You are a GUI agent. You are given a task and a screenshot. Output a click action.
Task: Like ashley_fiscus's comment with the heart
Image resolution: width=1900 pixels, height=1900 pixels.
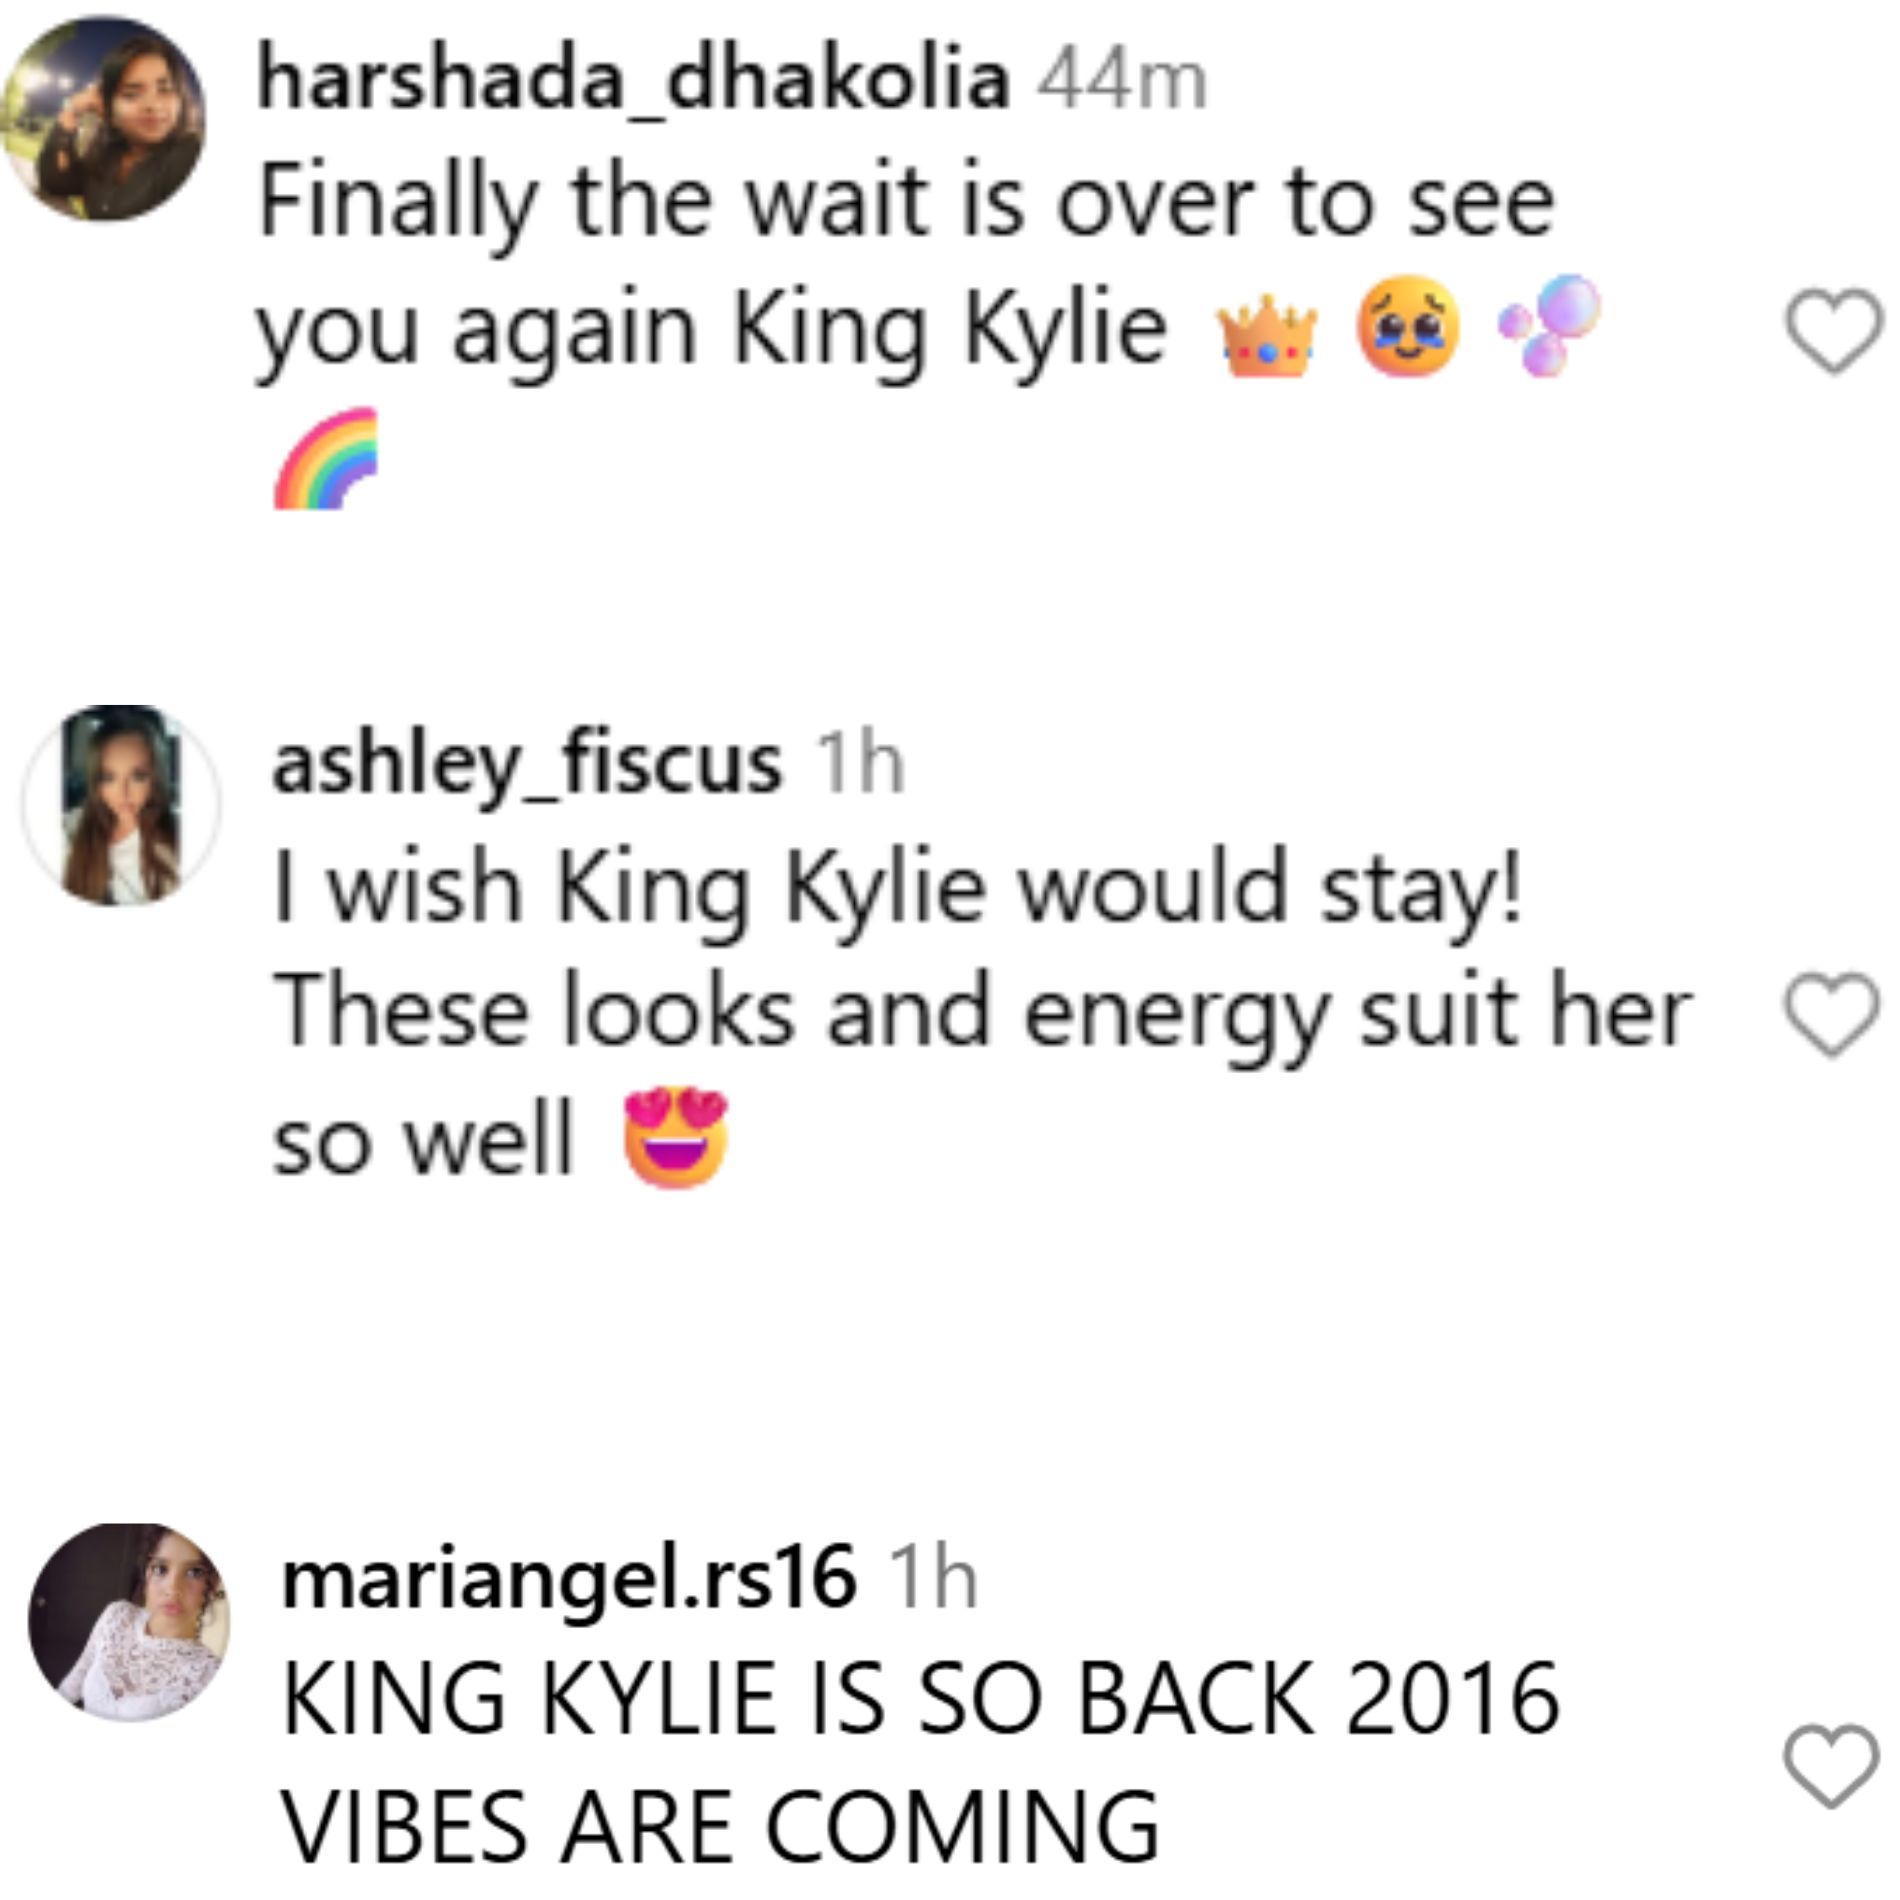coord(1833,1014)
